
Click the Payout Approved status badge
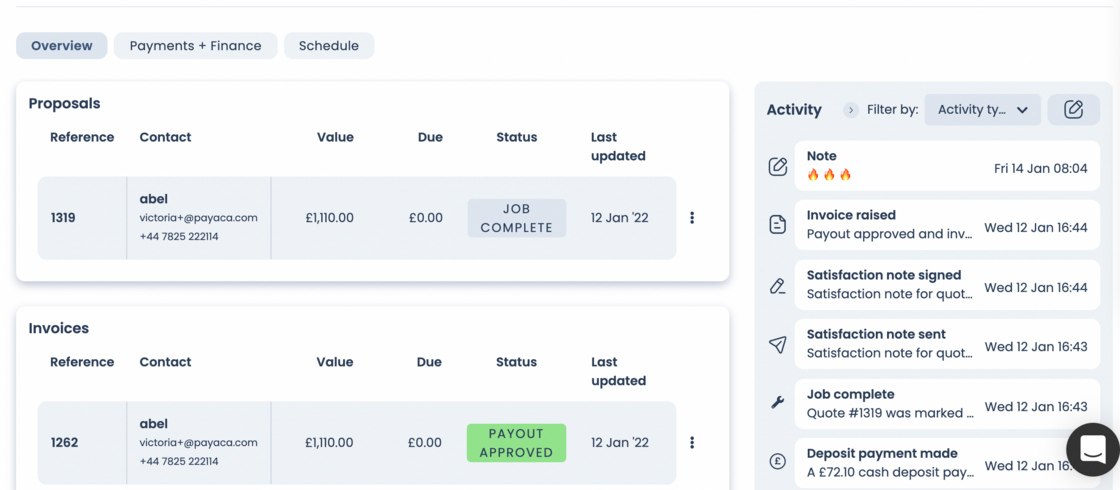[x=516, y=443]
